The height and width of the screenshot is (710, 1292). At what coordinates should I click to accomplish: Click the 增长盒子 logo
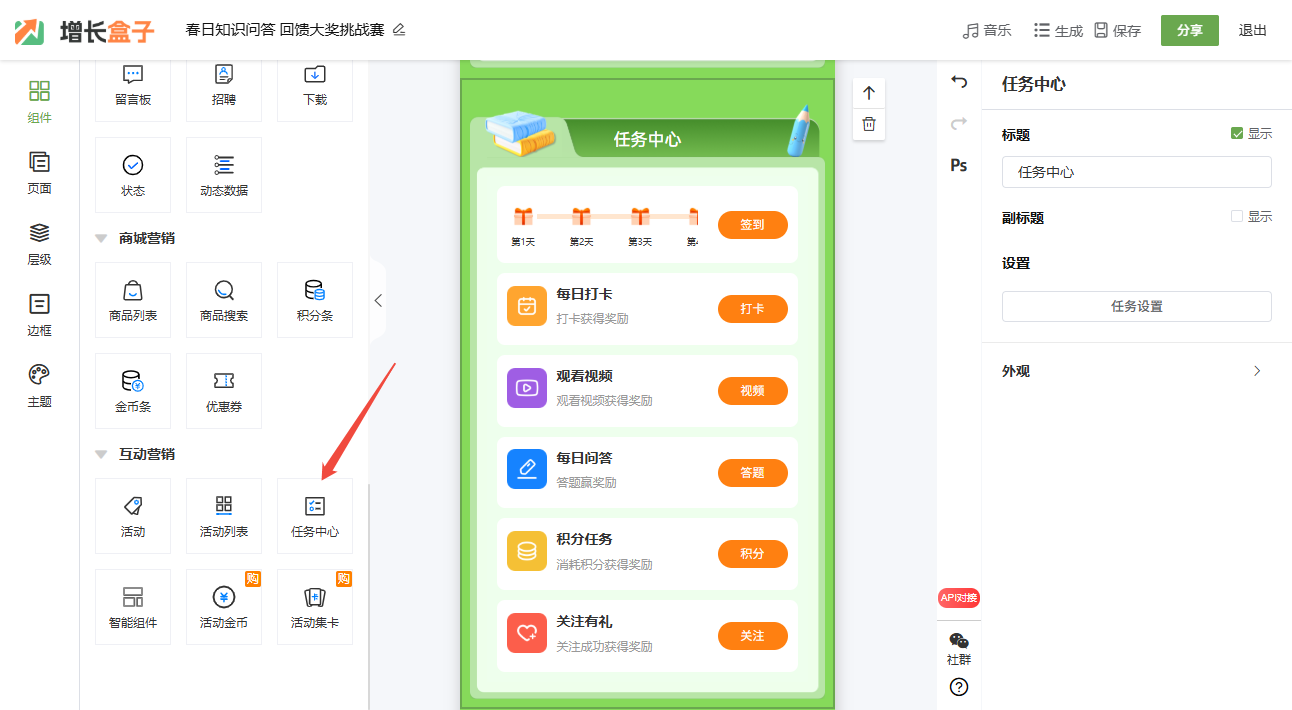[x=85, y=31]
